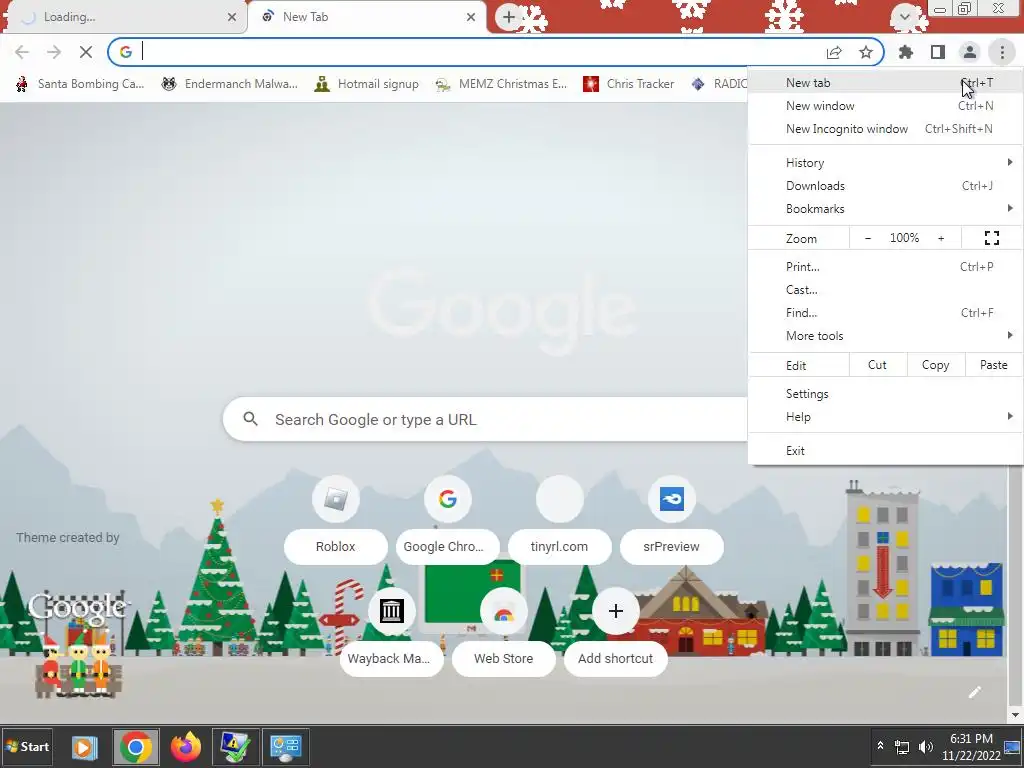Open Settings from the menu
This screenshot has width=1024, height=768.
click(x=886, y=394)
